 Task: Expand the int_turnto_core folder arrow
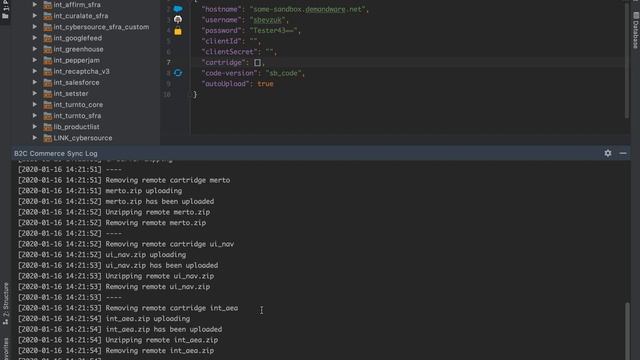click(35, 104)
